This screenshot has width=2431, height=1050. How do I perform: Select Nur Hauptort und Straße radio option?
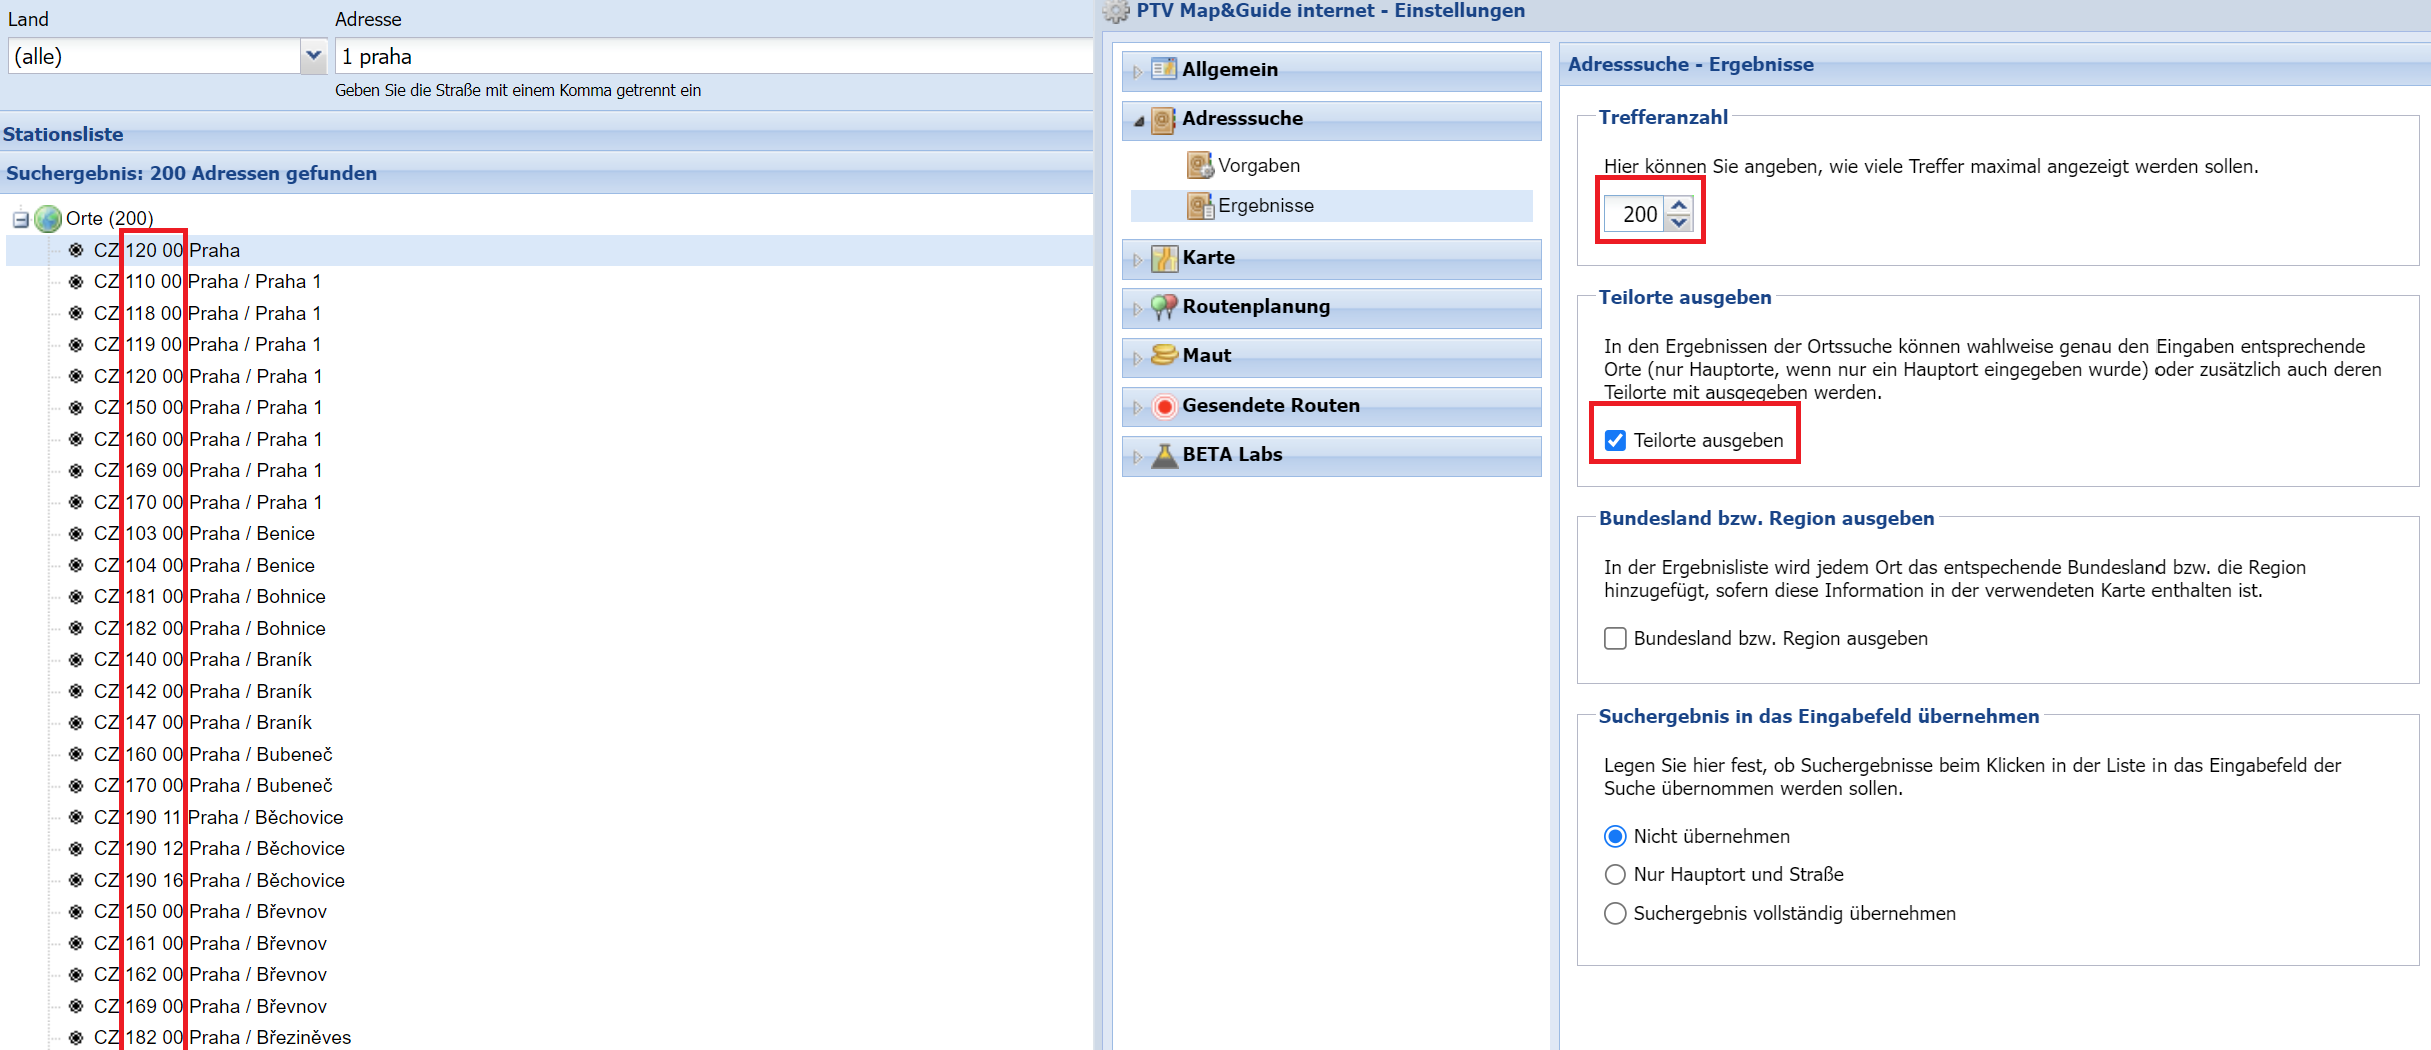coord(1615,875)
